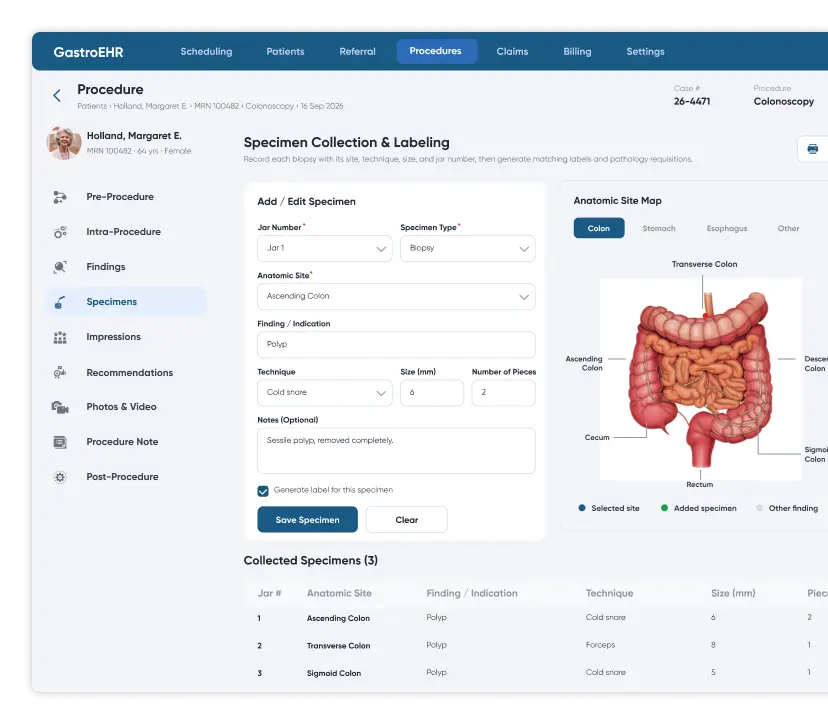Click Save Specimen button
The image size is (828, 724).
(x=307, y=520)
